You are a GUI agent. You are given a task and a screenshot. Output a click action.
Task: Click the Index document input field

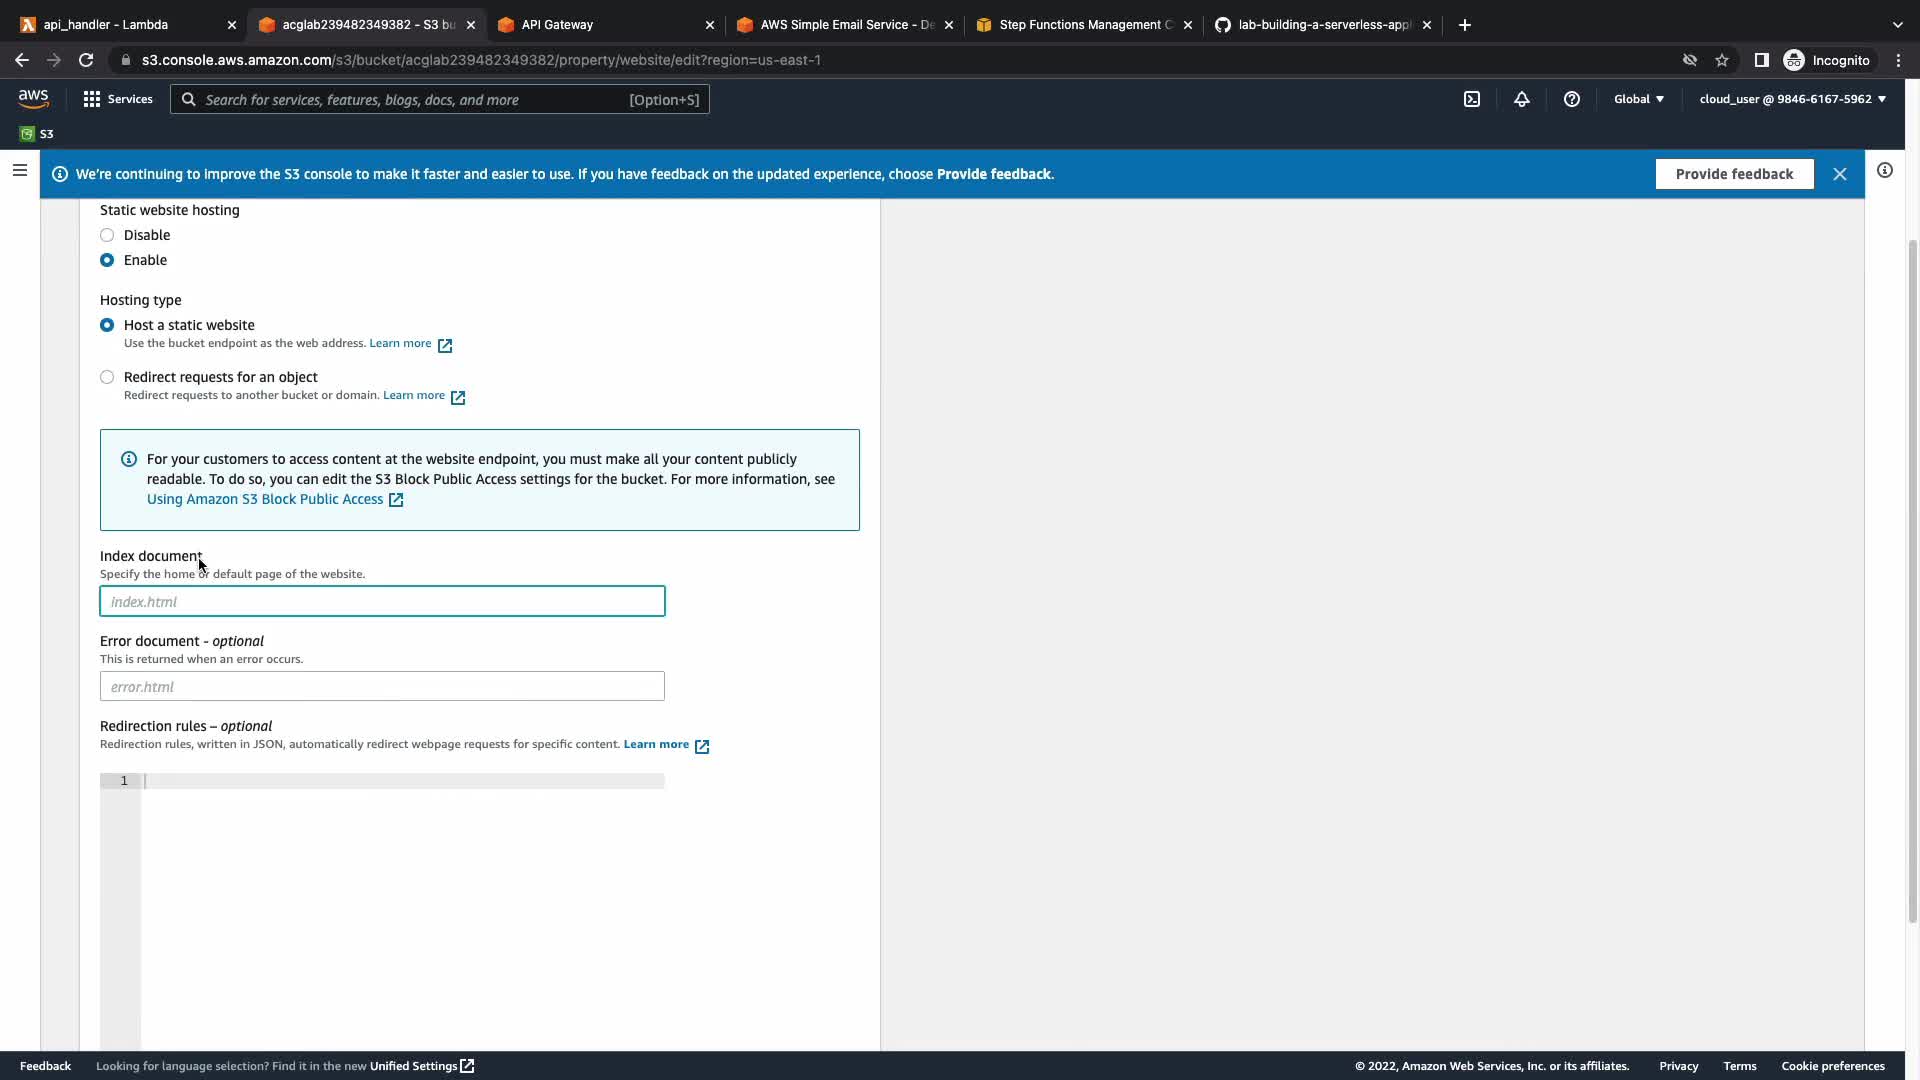[x=382, y=601]
